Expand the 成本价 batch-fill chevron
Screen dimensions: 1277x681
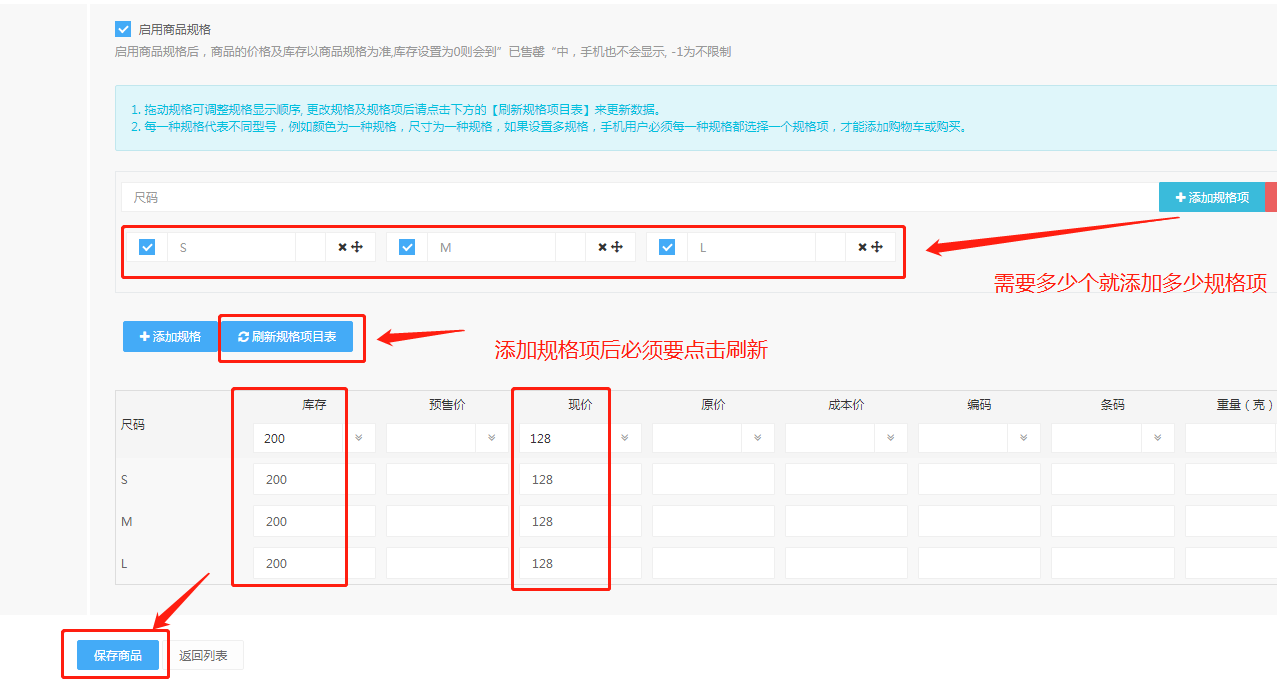coord(891,438)
